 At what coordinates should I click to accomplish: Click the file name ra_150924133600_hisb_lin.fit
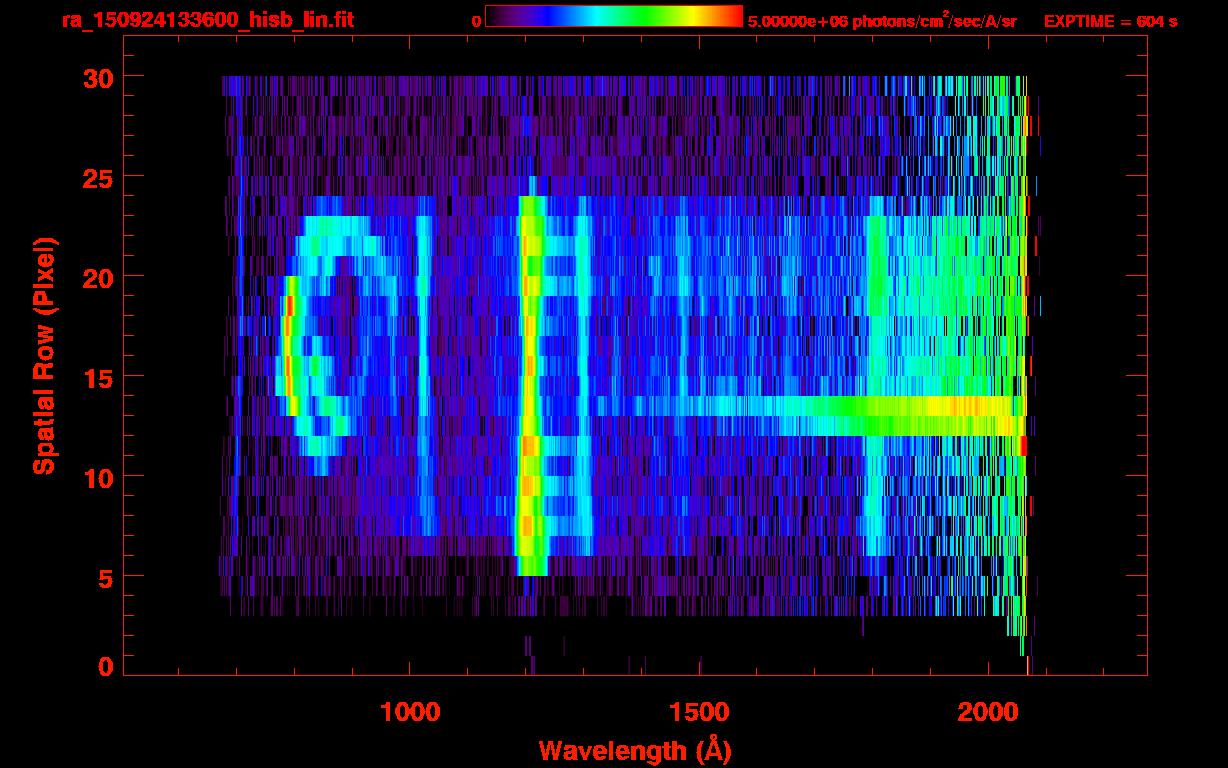click(x=207, y=19)
